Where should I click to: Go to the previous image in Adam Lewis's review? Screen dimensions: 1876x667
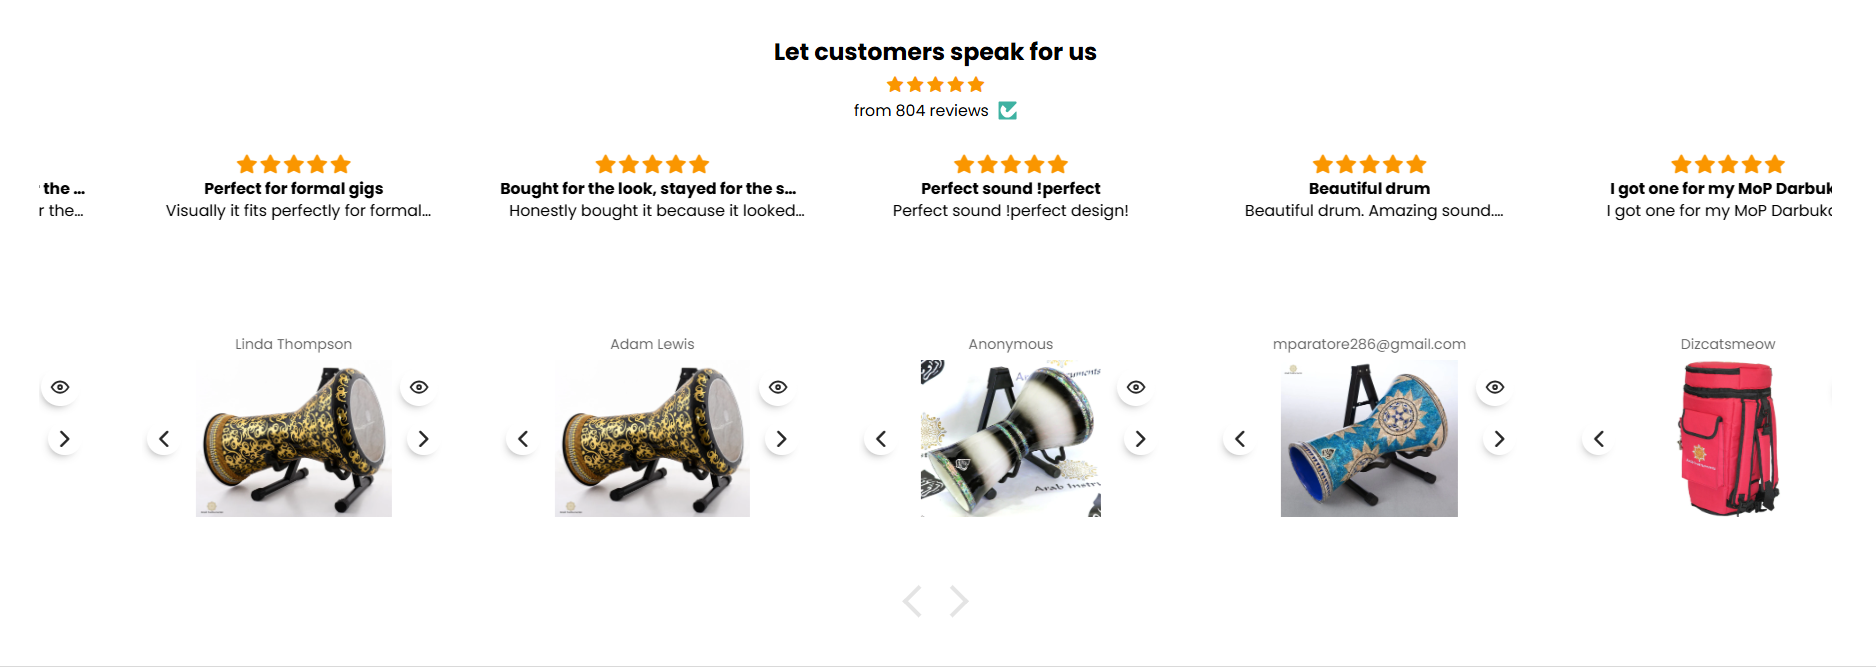coord(522,439)
